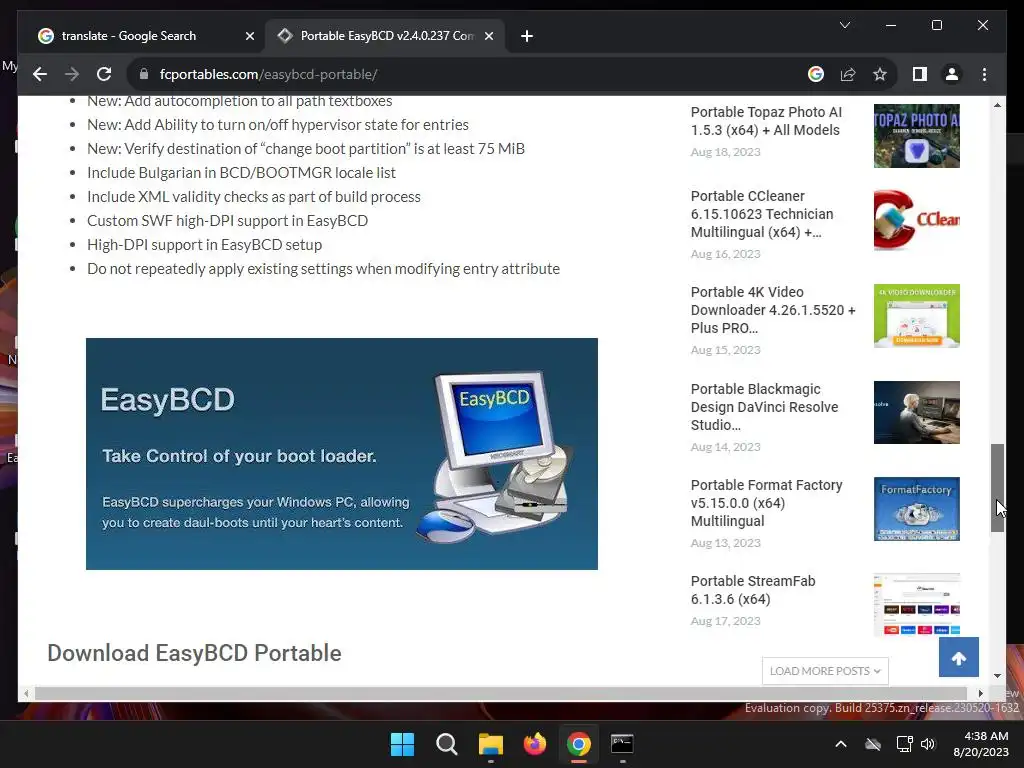
Task: Open the Chrome profile menu
Action: click(x=952, y=74)
